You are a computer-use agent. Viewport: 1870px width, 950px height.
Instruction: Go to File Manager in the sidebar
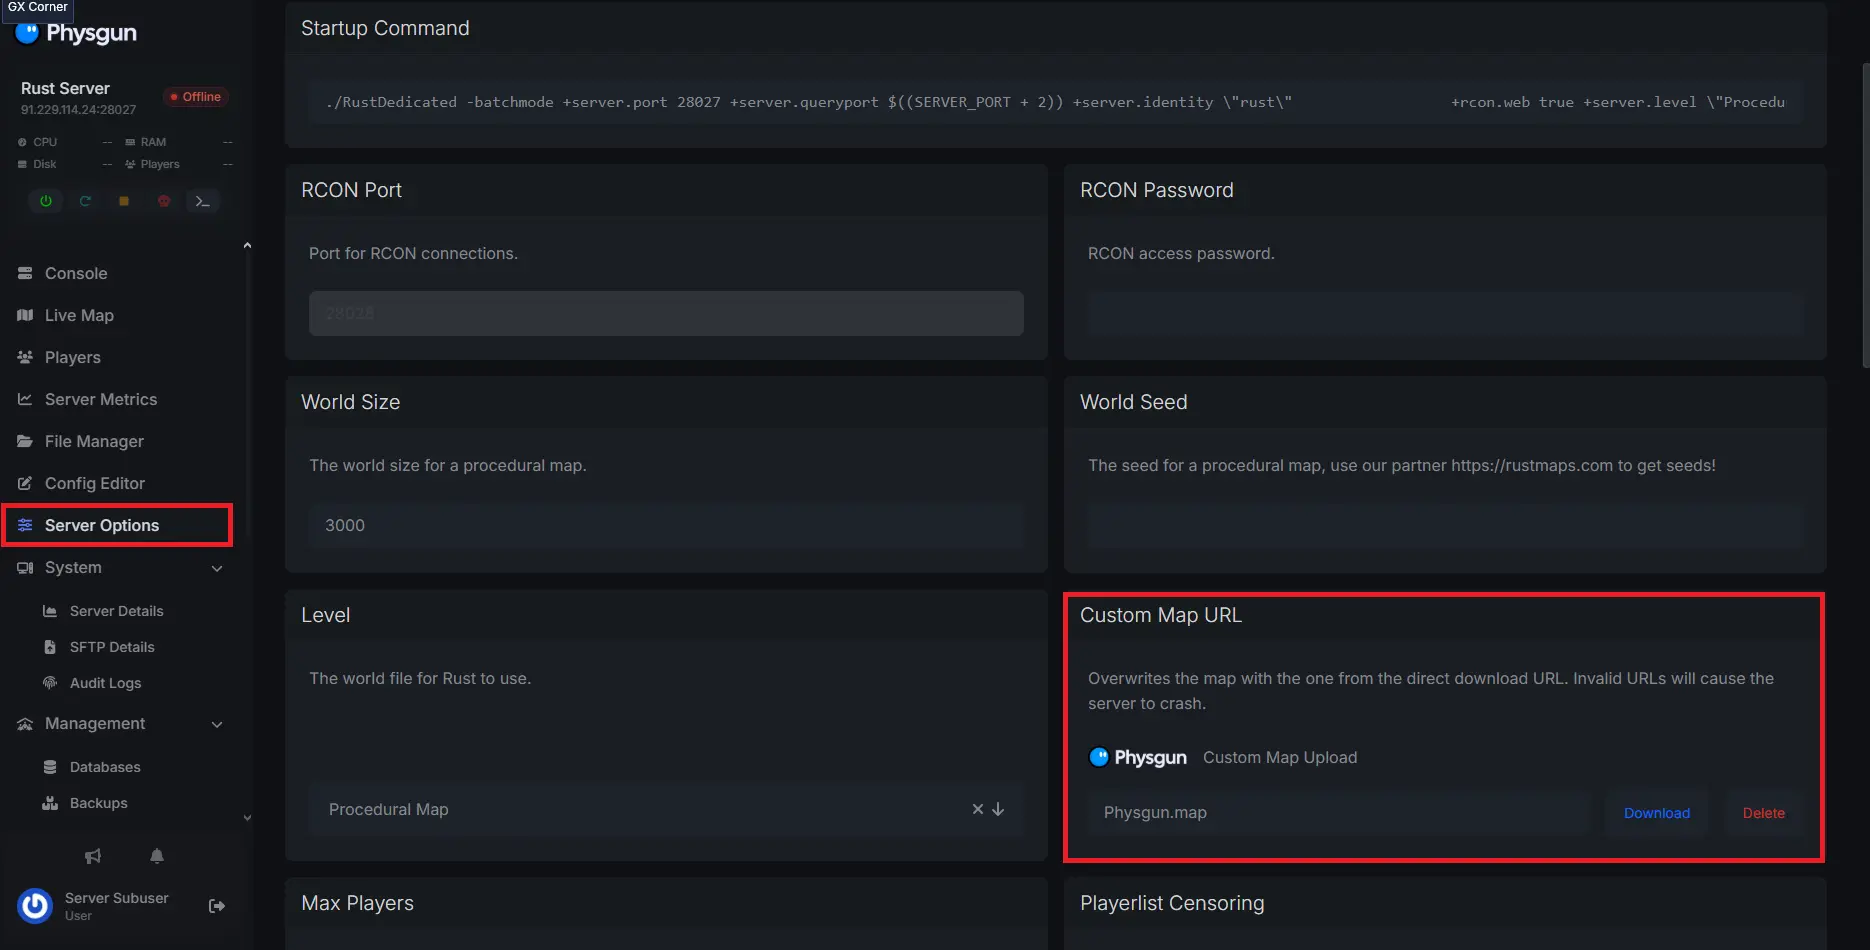click(94, 441)
